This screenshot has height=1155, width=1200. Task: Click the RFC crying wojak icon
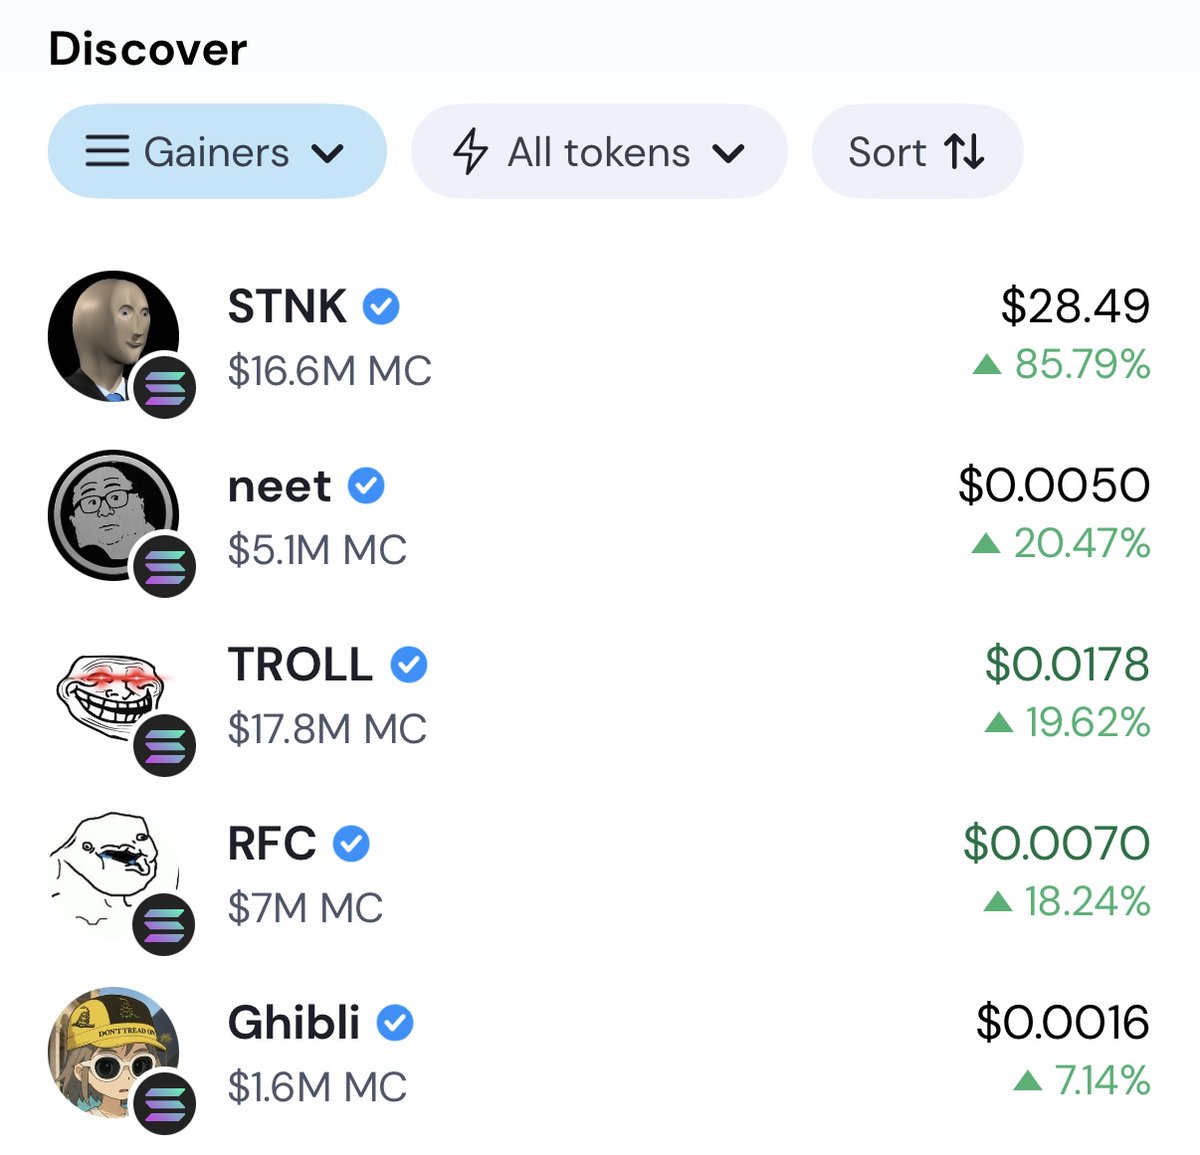113,872
